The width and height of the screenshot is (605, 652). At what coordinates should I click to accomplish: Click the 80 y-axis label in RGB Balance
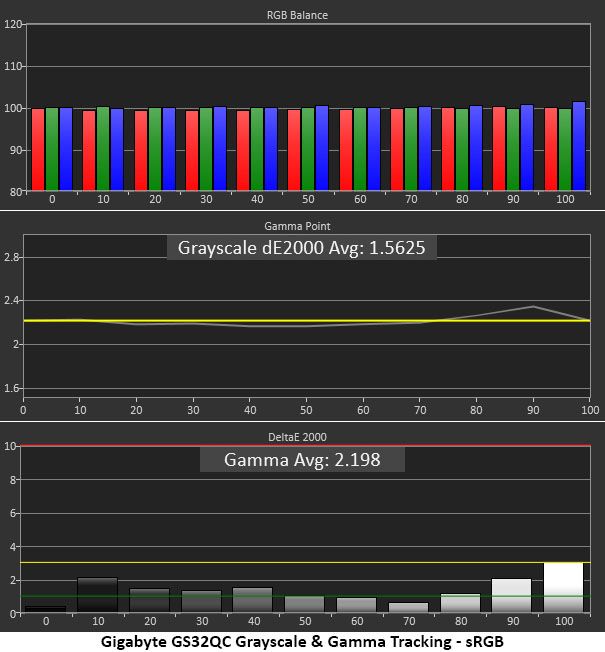pos(15,192)
